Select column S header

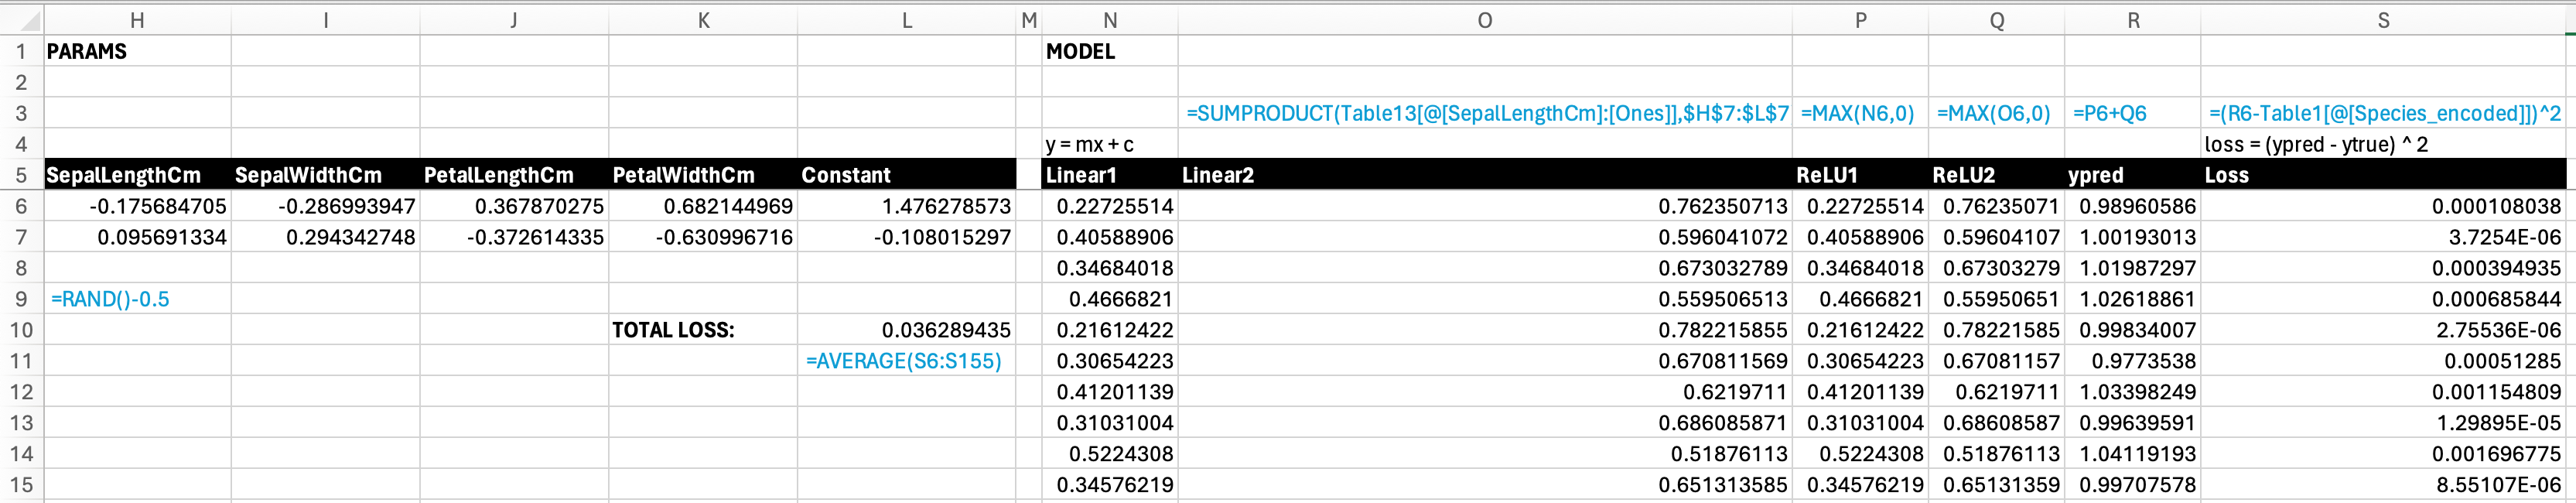click(2384, 21)
